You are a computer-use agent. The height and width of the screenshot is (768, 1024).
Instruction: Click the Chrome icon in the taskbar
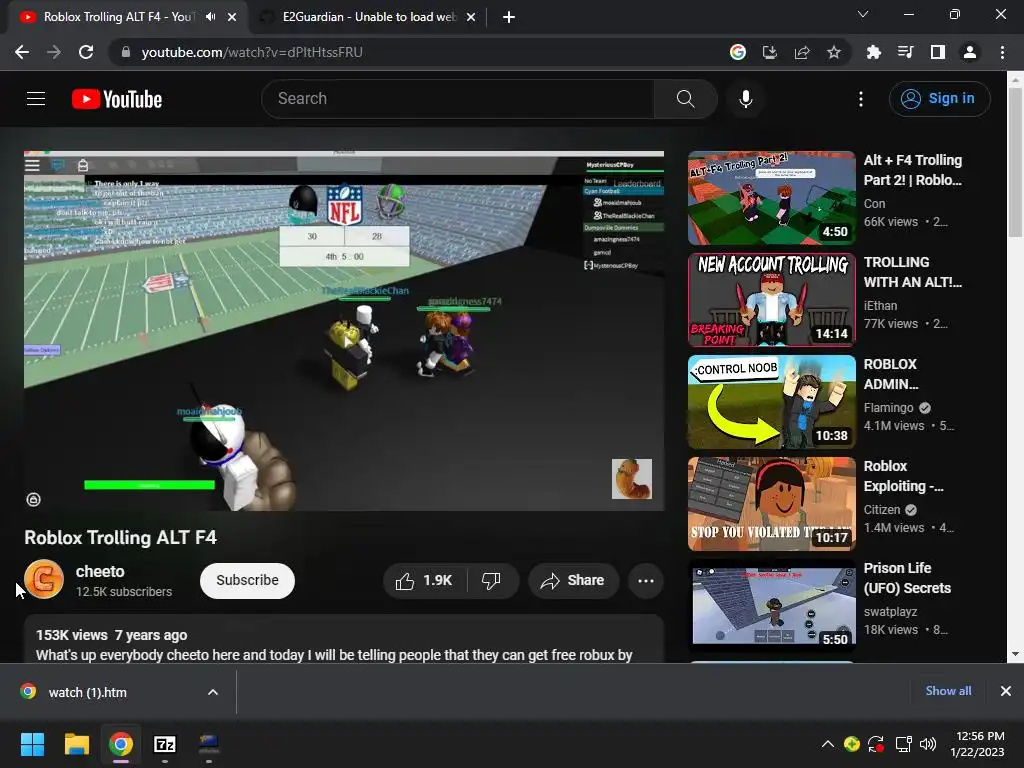(121, 744)
